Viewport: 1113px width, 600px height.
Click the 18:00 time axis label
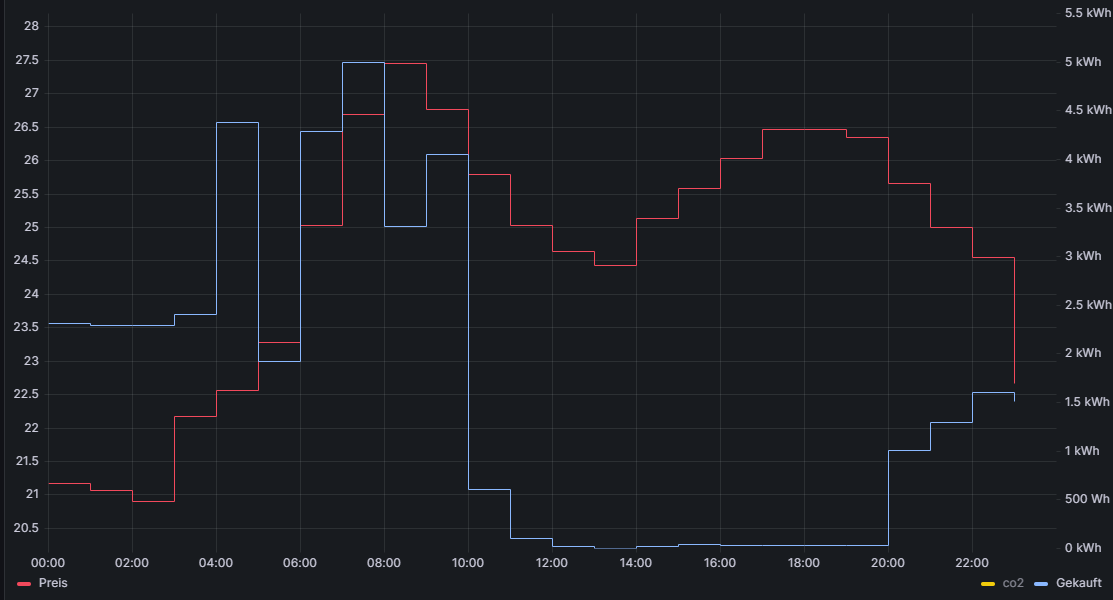[x=804, y=563]
